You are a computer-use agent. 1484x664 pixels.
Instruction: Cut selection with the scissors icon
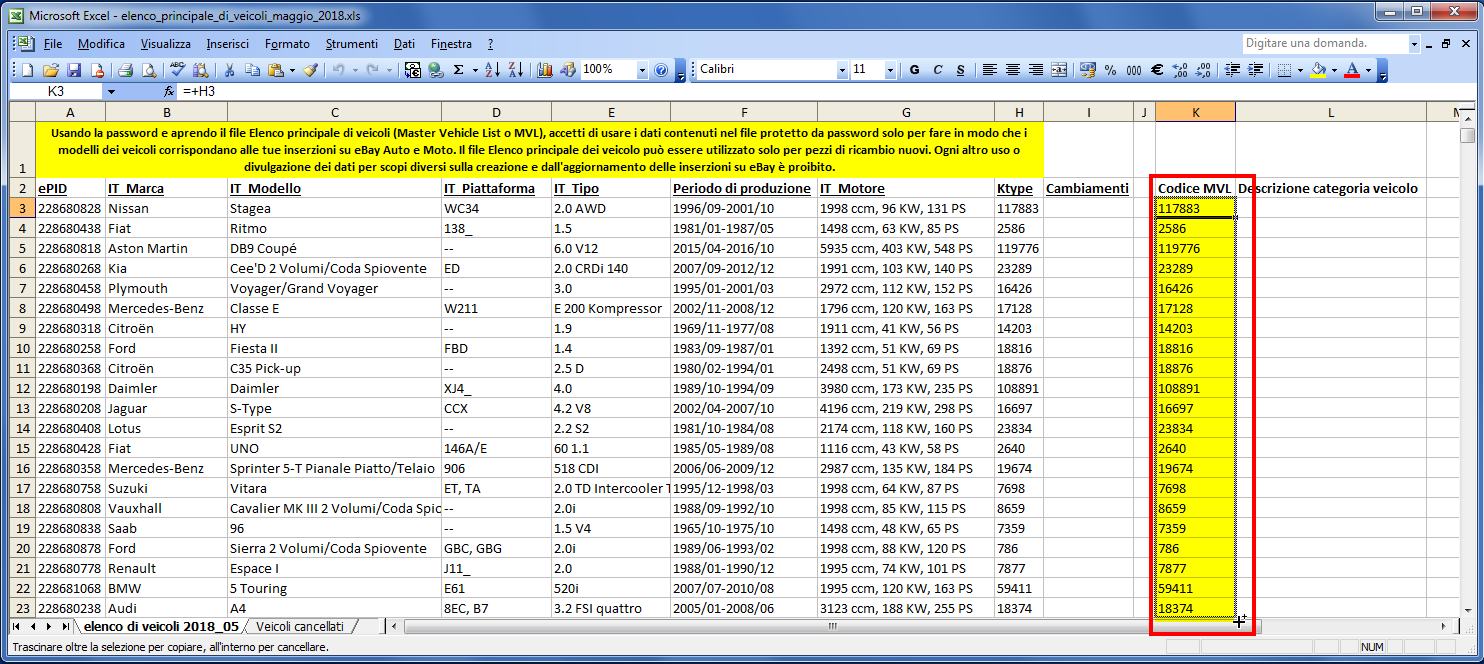(230, 70)
